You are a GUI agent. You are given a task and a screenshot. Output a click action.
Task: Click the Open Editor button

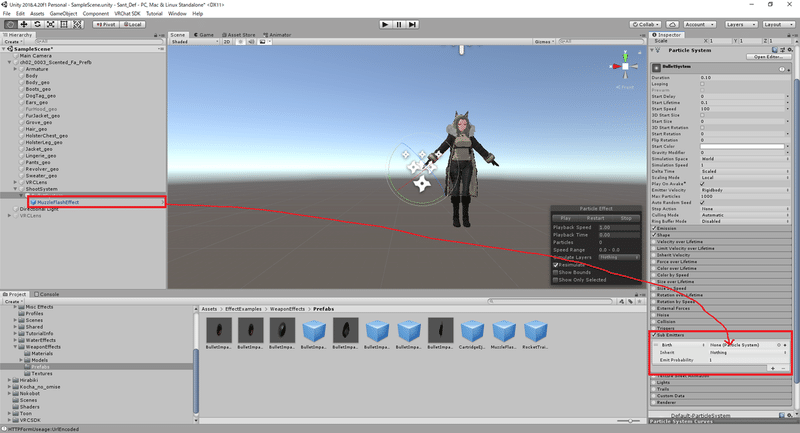[x=768, y=57]
